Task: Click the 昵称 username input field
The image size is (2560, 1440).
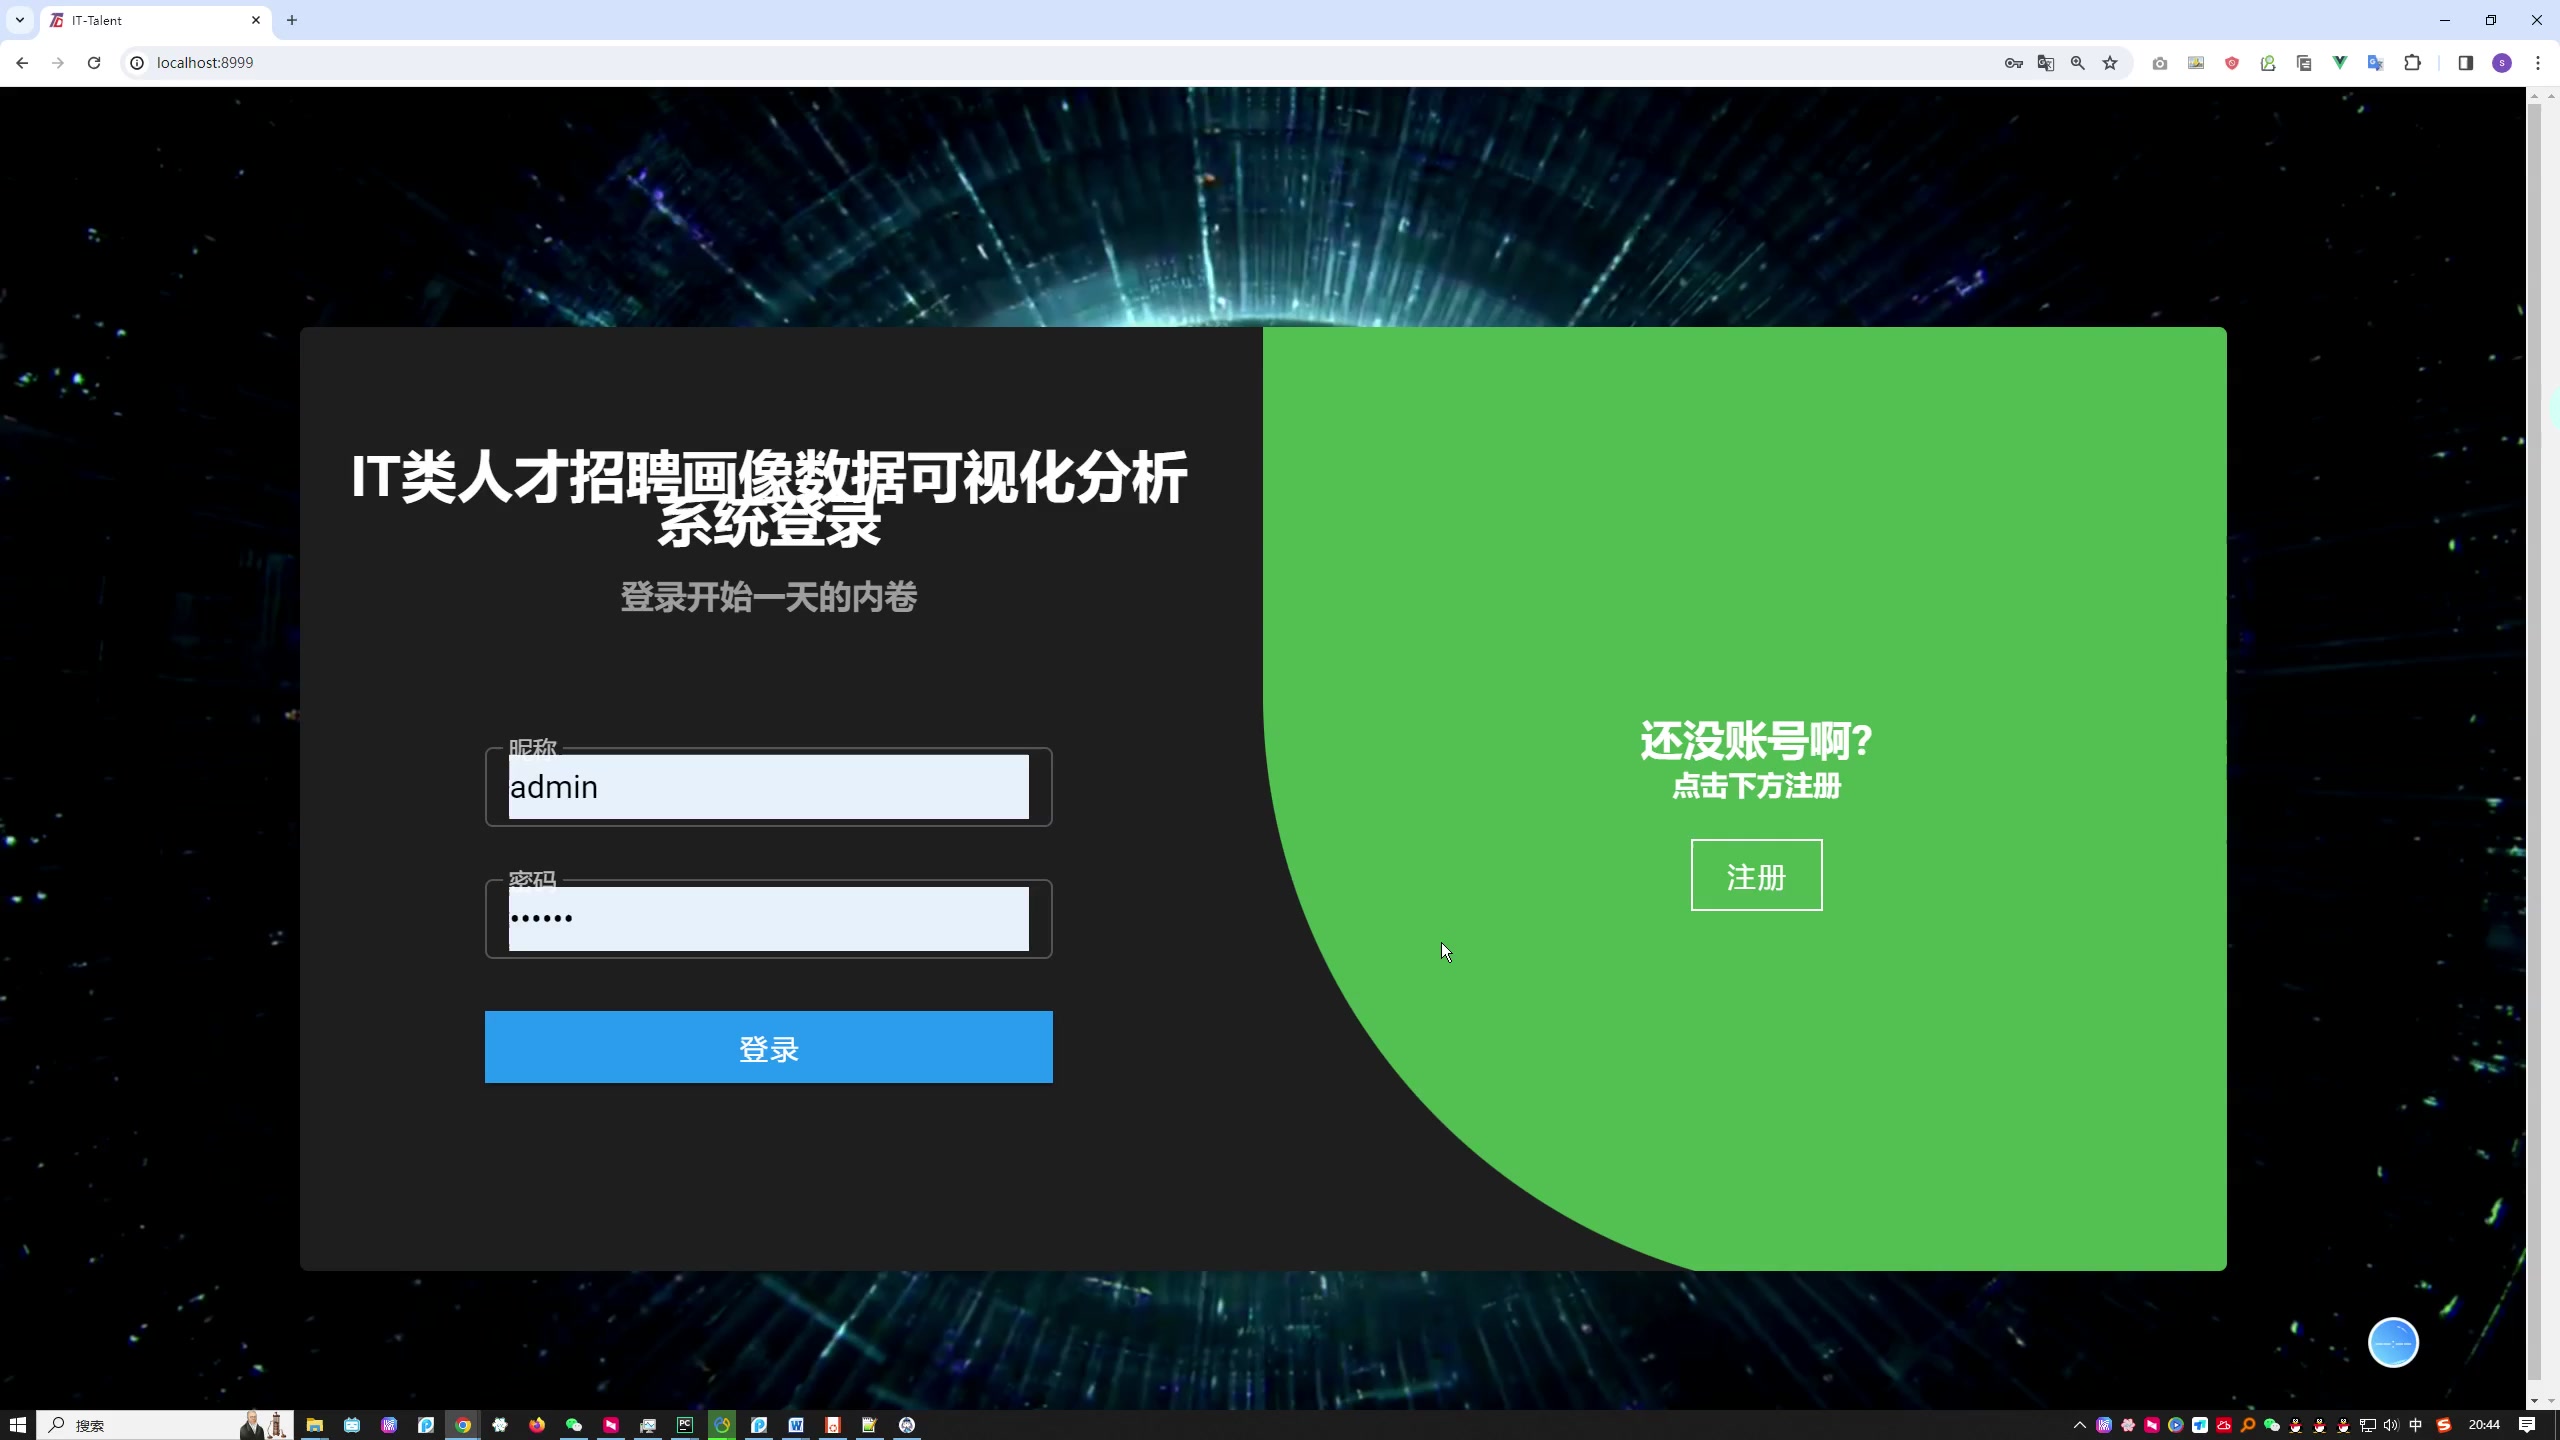Action: [768, 786]
